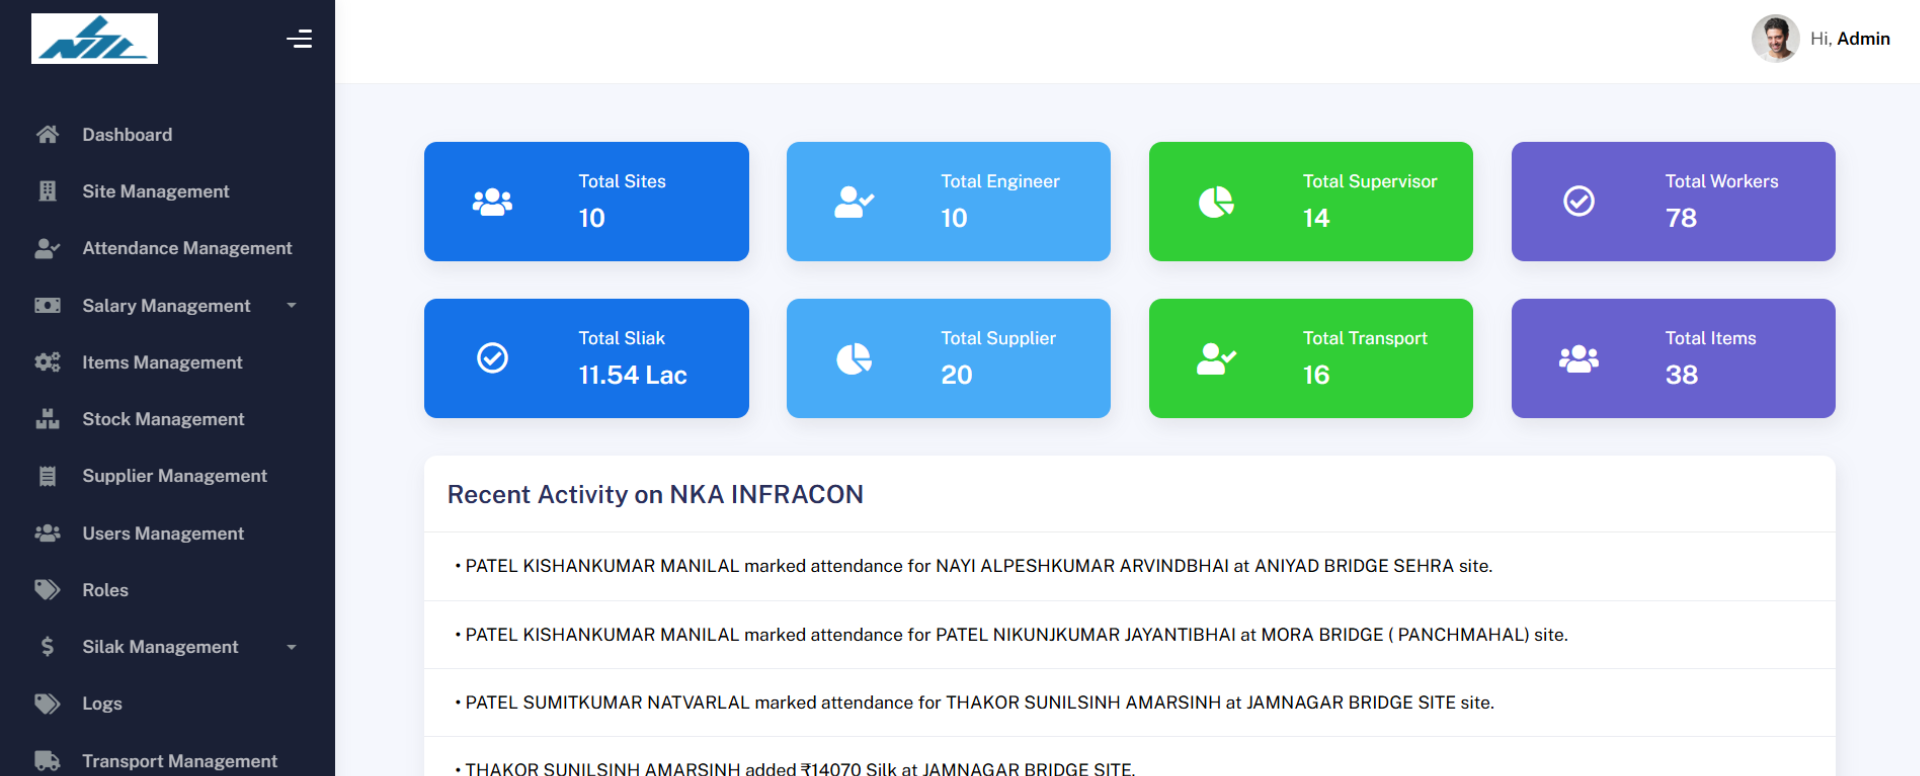This screenshot has height=776, width=1920.
Task: Click the Logs tag icon
Action: [47, 704]
